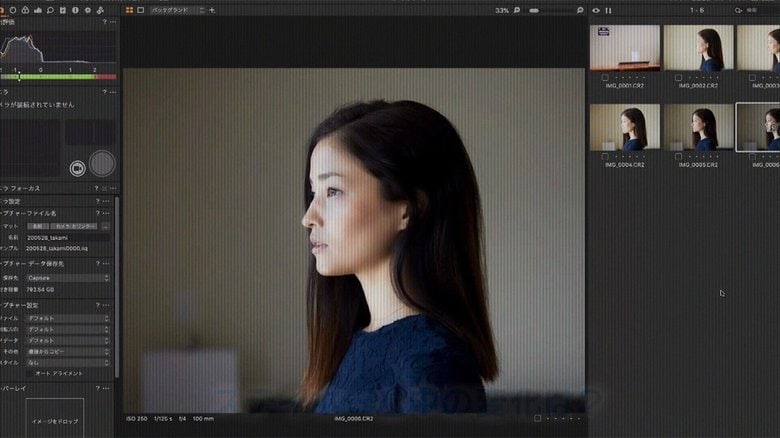Viewport: 780px width, 438px height.
Task: Open options menu of exposure evaluation panel
Action: pos(113,22)
